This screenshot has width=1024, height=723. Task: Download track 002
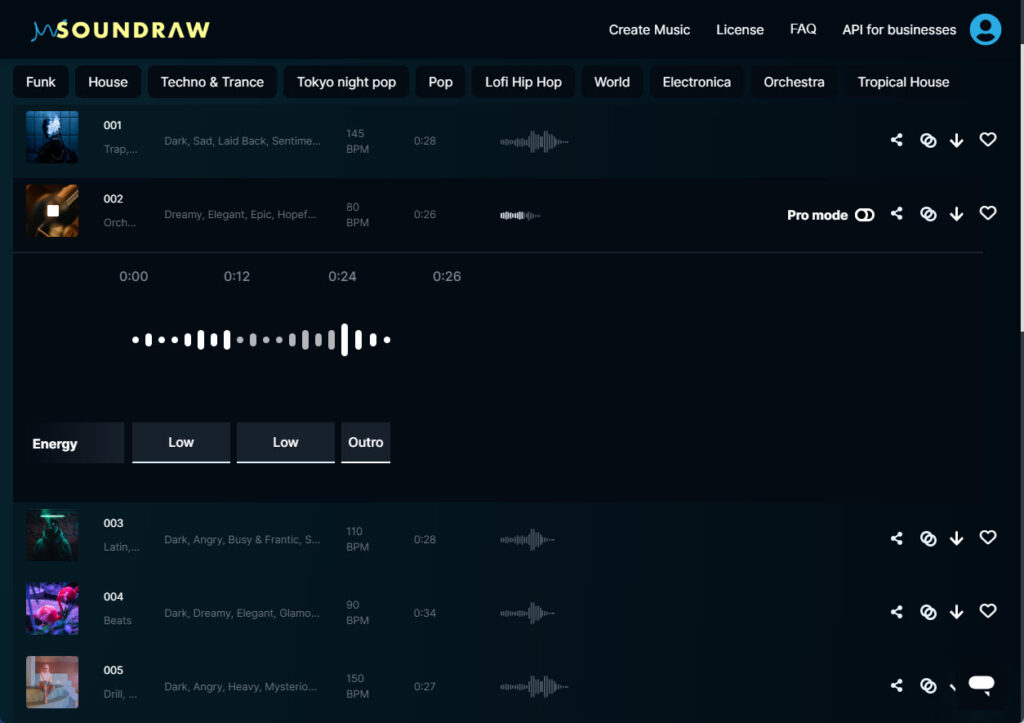957,214
